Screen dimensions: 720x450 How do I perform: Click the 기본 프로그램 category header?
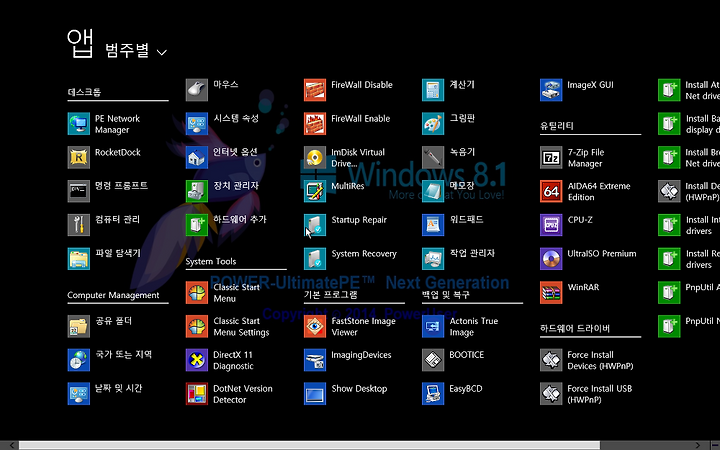330,295
